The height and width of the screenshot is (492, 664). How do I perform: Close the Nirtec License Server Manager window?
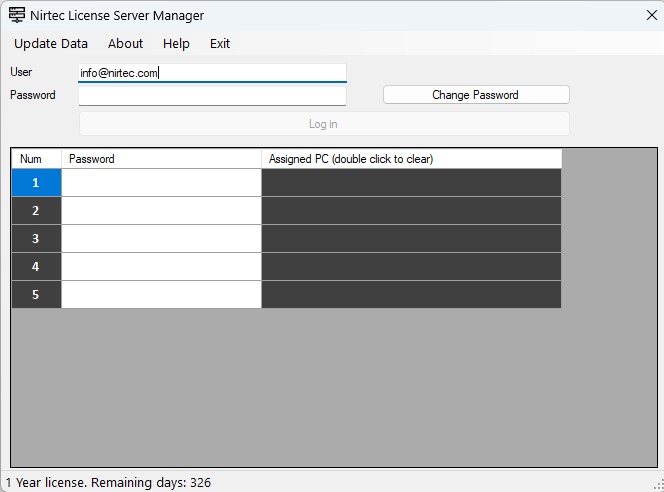click(x=652, y=15)
